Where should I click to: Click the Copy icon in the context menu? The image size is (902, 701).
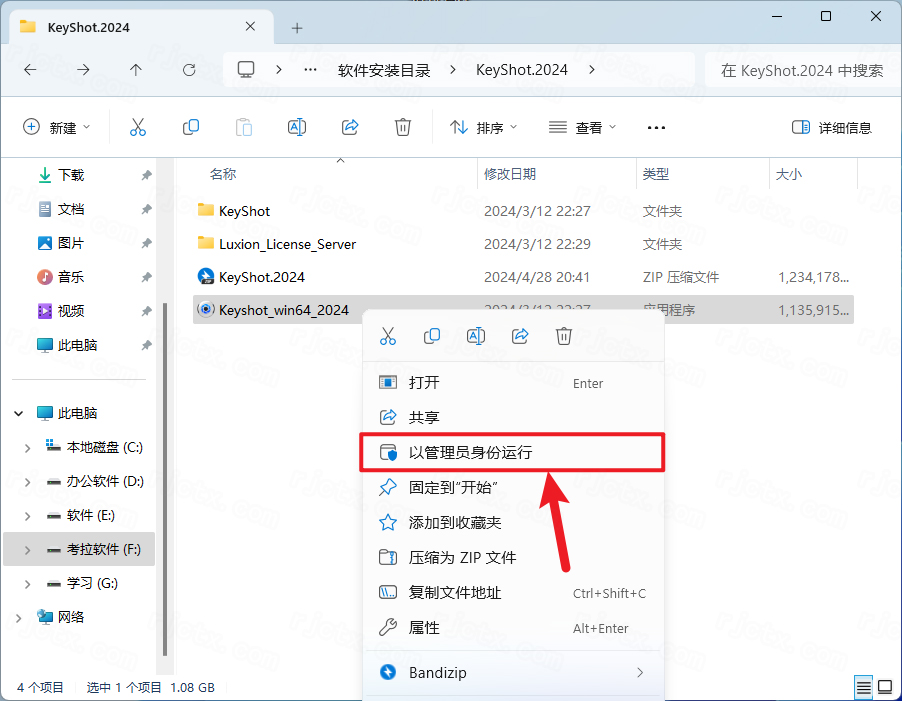(x=432, y=336)
